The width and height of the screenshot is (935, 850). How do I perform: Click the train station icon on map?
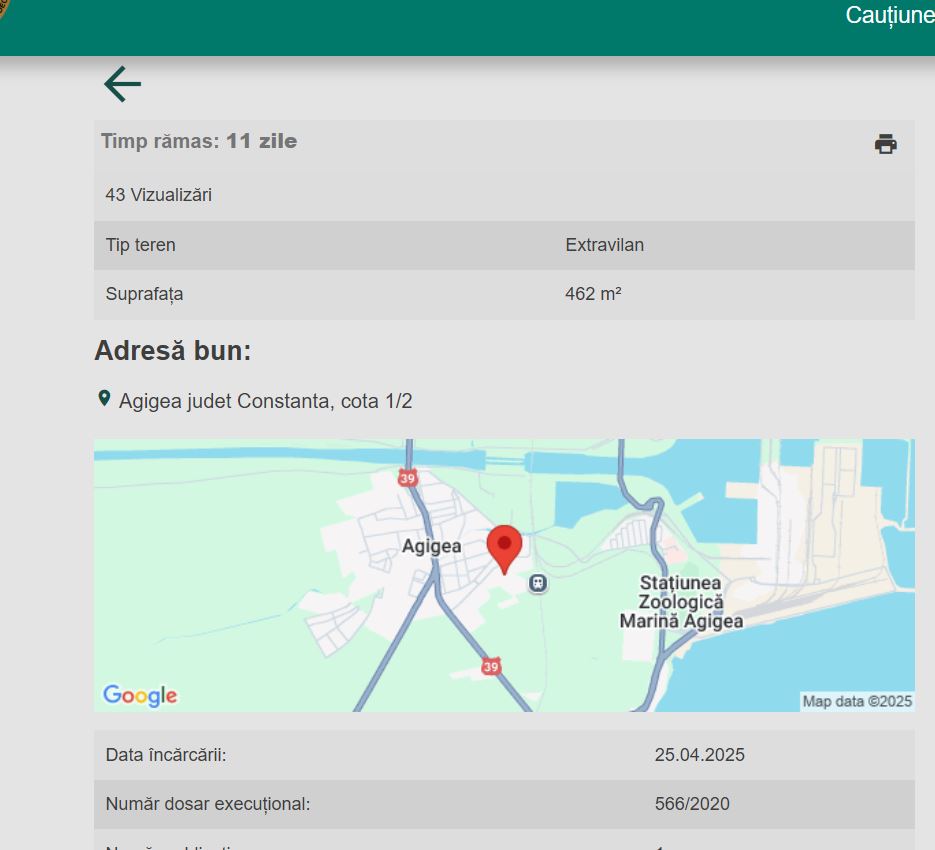click(538, 582)
